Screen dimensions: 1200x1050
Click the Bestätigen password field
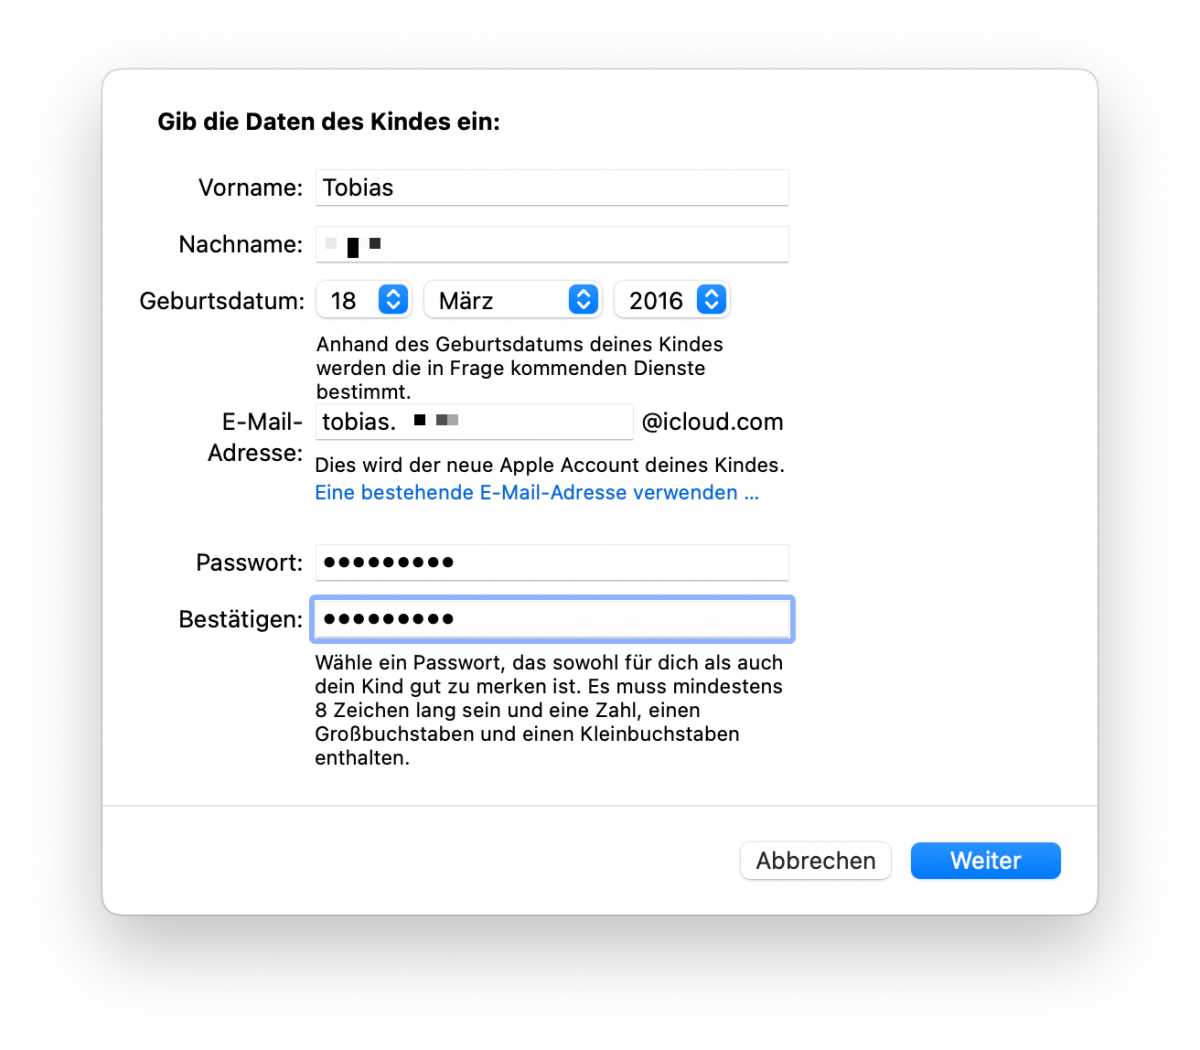click(552, 619)
